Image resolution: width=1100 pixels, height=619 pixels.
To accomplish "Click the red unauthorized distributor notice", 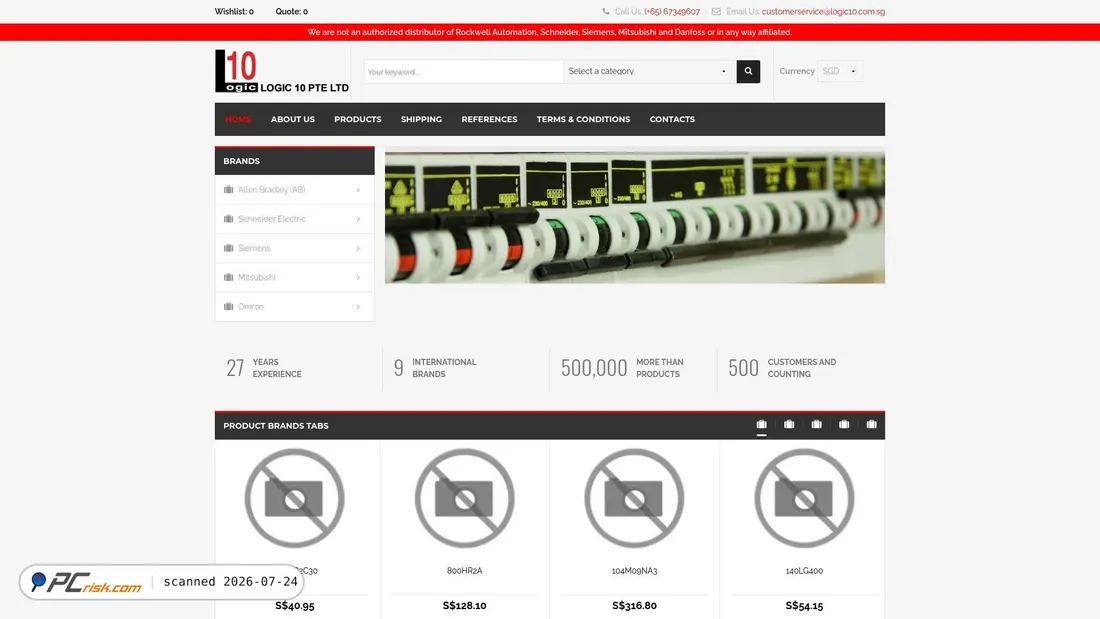I will point(550,32).
